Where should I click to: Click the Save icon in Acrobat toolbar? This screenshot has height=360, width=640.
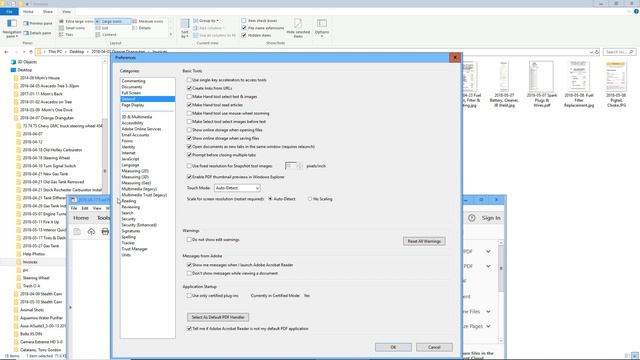[77, 232]
